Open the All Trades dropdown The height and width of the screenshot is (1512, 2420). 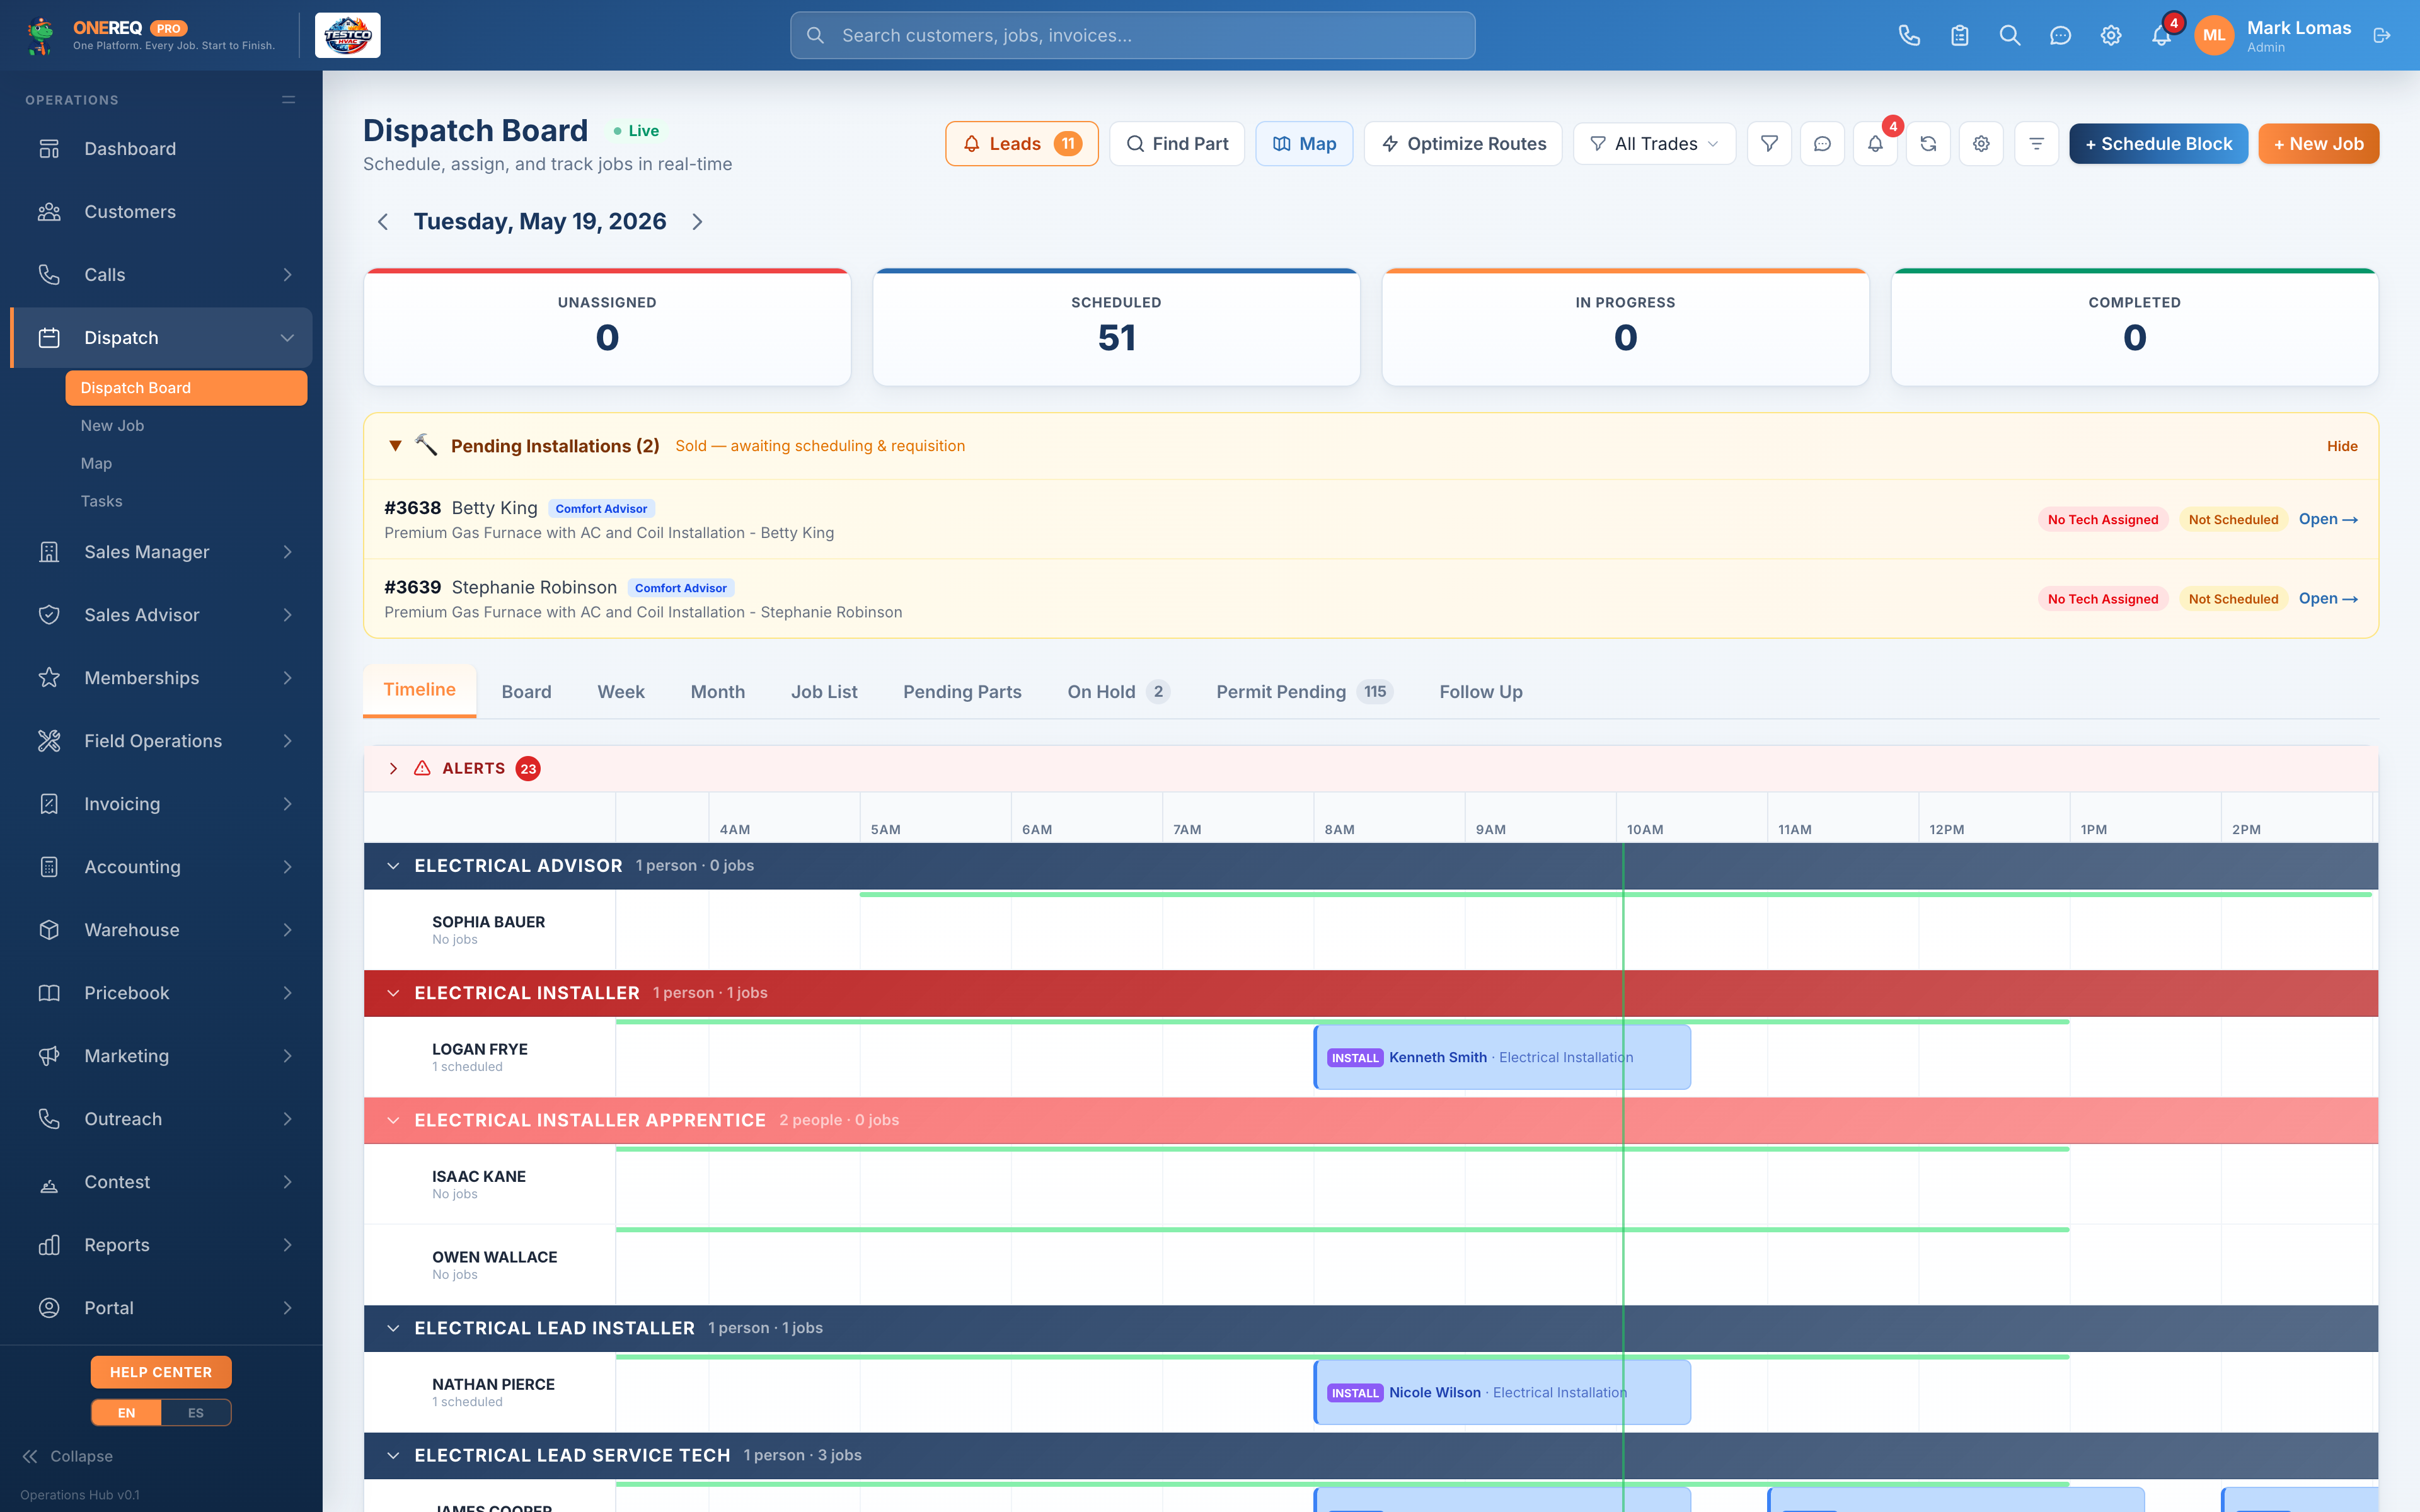[x=1654, y=144]
